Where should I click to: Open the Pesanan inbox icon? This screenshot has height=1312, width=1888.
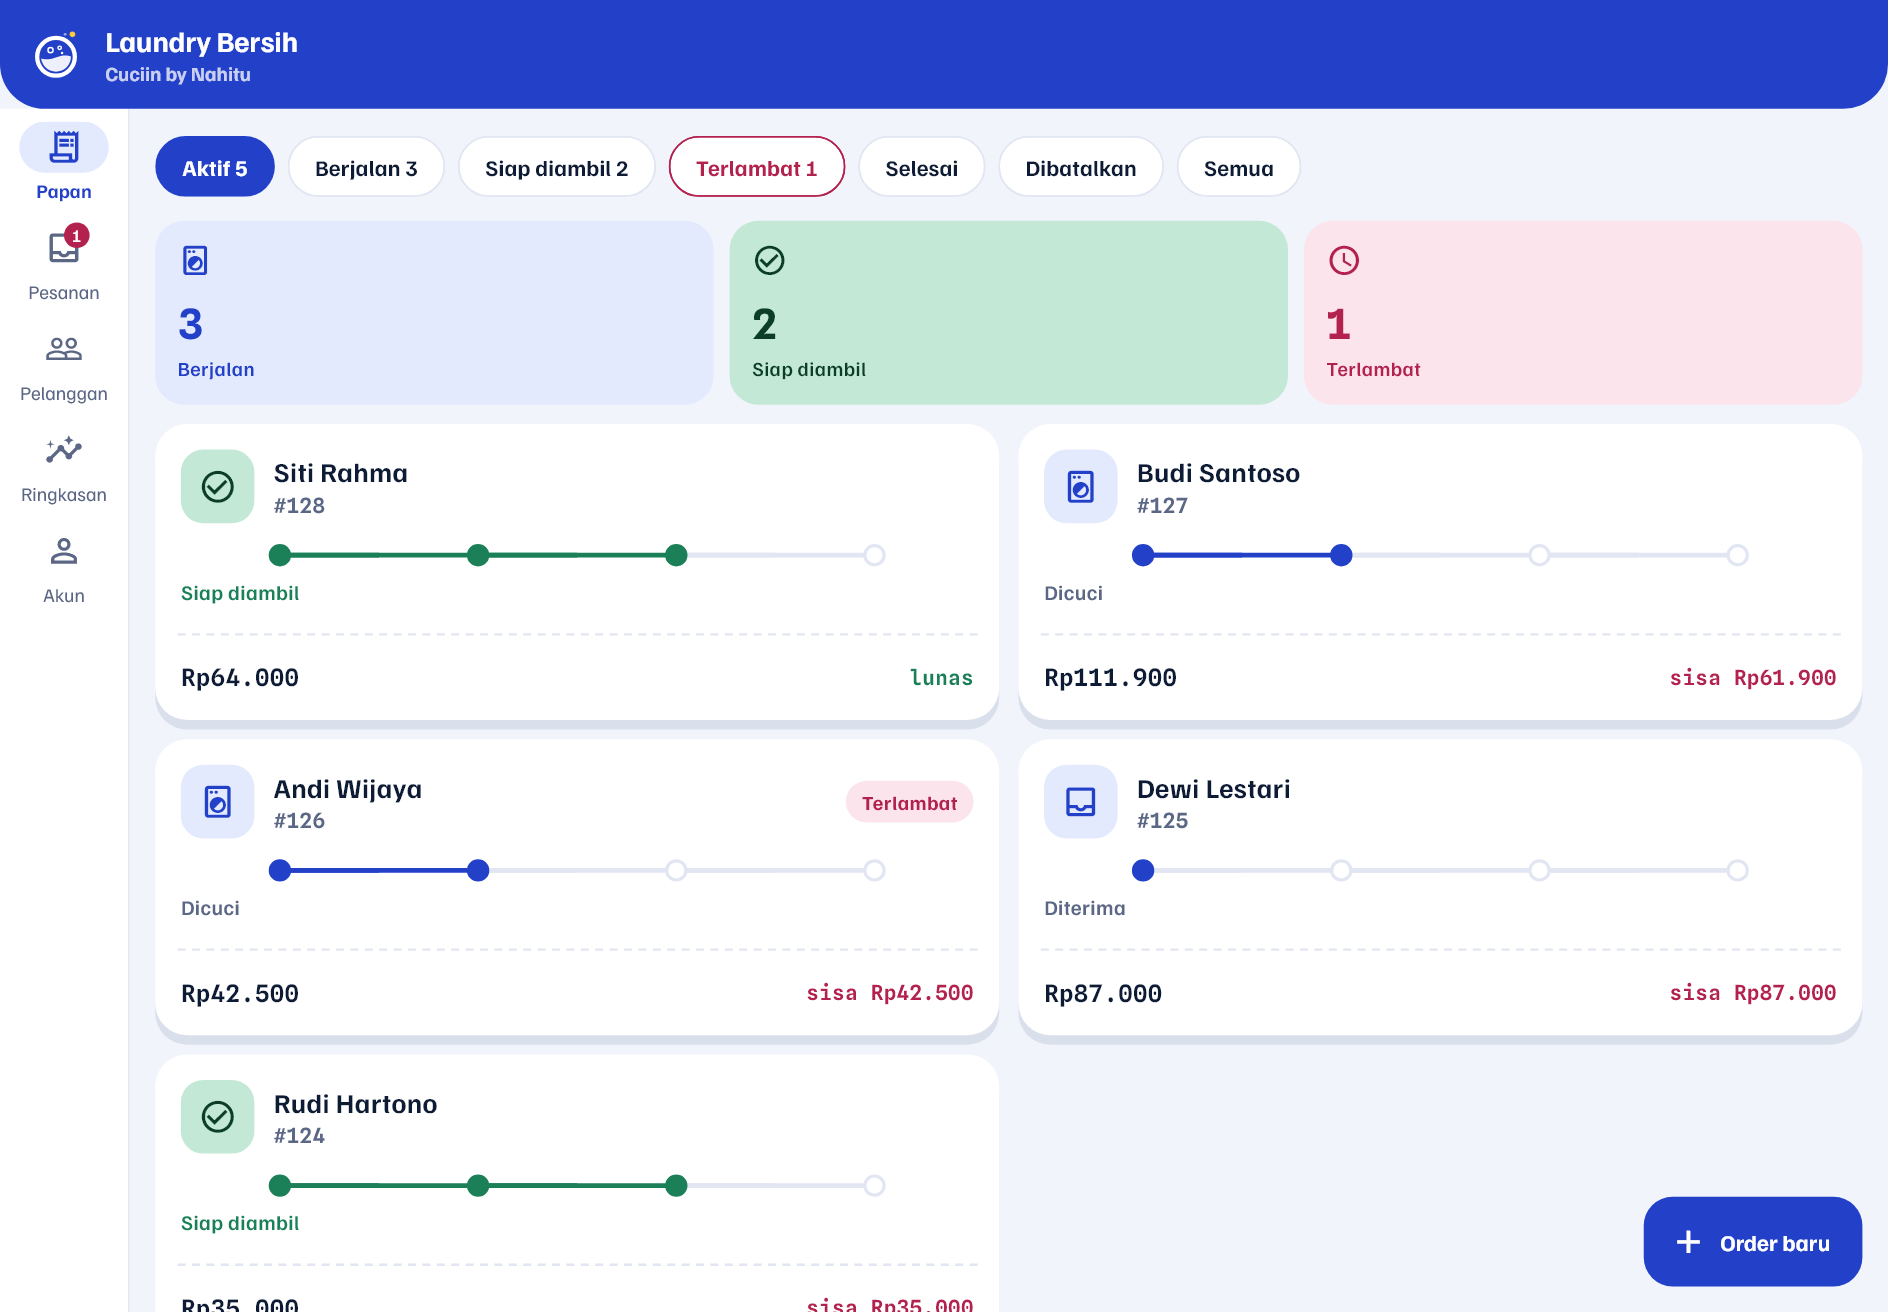(x=64, y=247)
